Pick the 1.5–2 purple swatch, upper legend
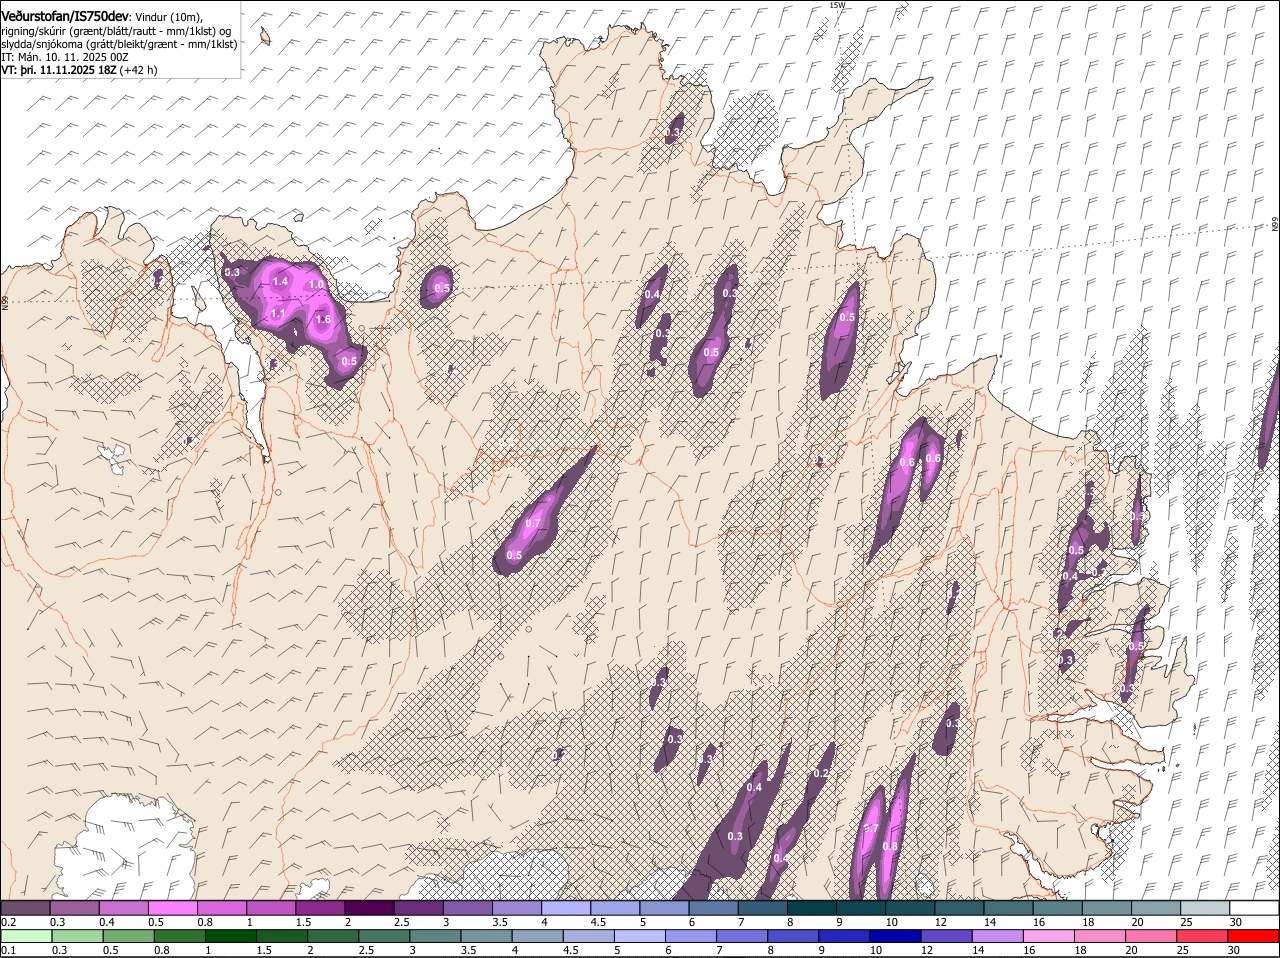 [320, 908]
